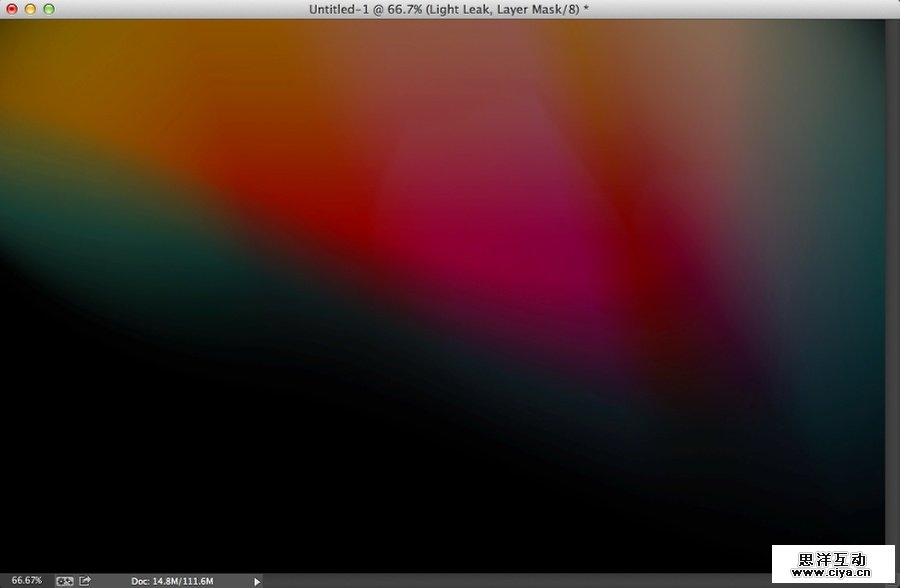Click the share/export arrow icon in status bar
Screen dimensions: 900x588
(85, 580)
